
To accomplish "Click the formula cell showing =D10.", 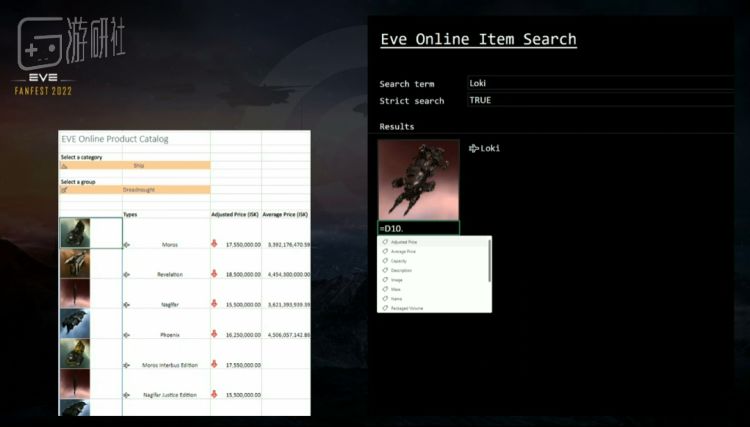I will pyautogui.click(x=419, y=229).
